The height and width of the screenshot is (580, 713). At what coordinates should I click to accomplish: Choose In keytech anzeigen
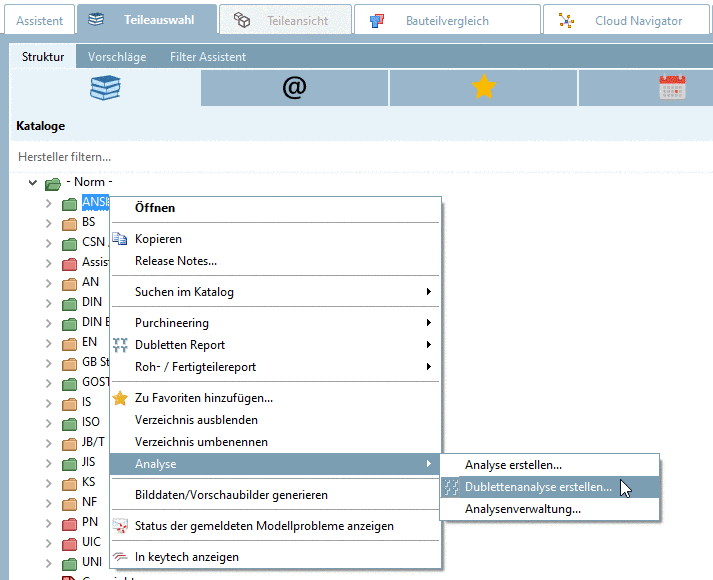[275, 557]
